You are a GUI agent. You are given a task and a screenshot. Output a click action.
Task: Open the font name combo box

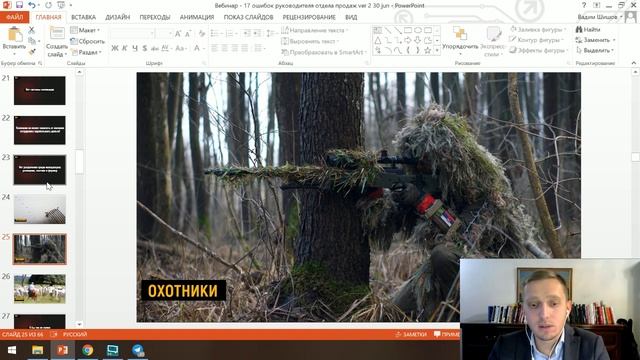point(132,34)
